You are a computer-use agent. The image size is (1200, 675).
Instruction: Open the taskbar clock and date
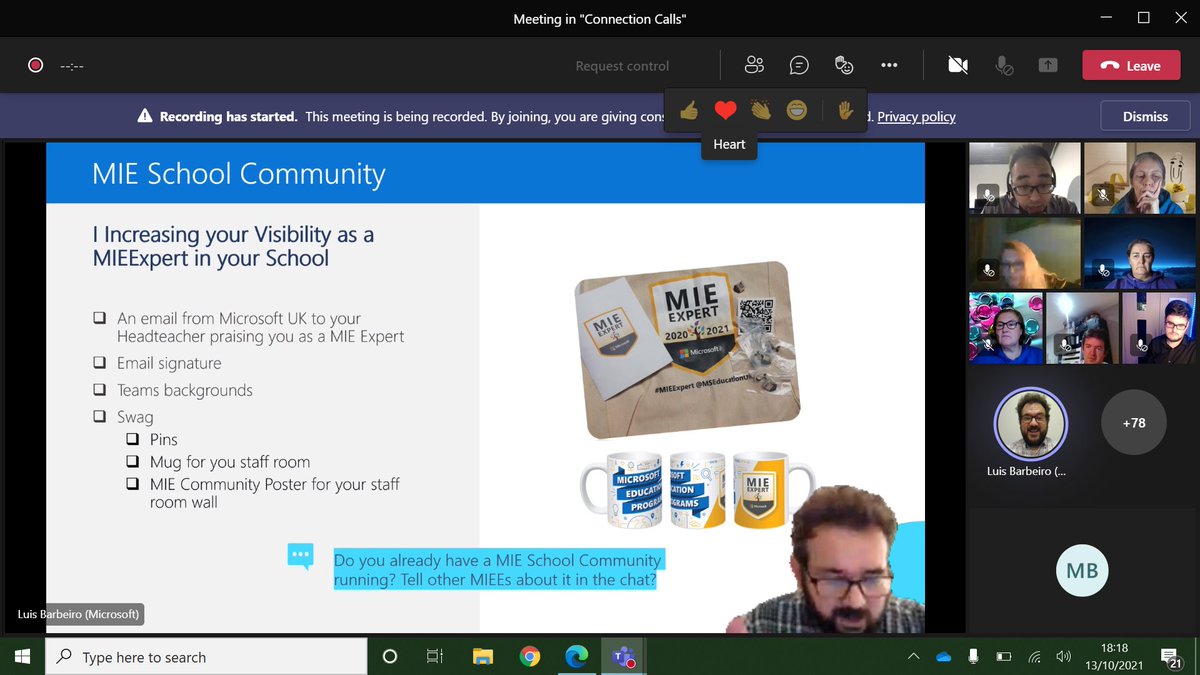[x=1113, y=657]
